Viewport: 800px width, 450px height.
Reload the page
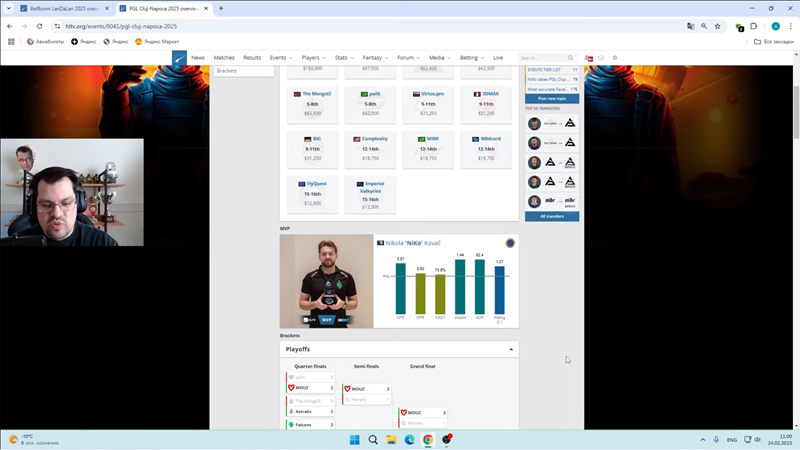coord(39,26)
